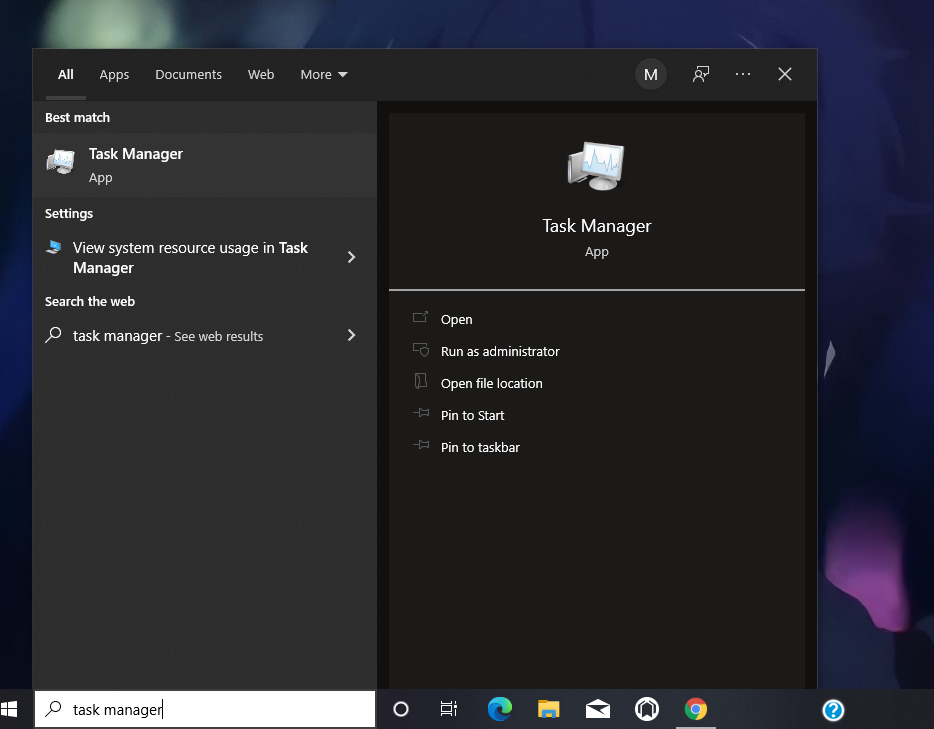Click the search box containing task manager

[205, 709]
